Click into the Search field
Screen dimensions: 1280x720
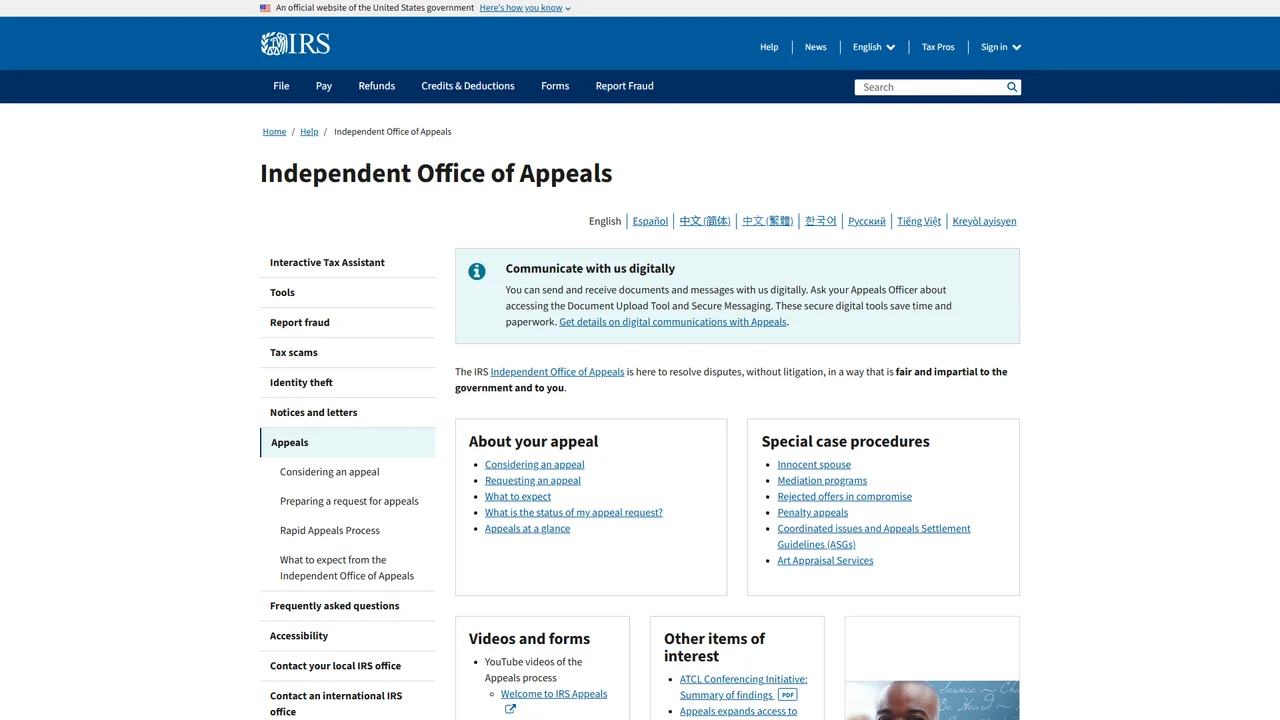[x=930, y=87]
